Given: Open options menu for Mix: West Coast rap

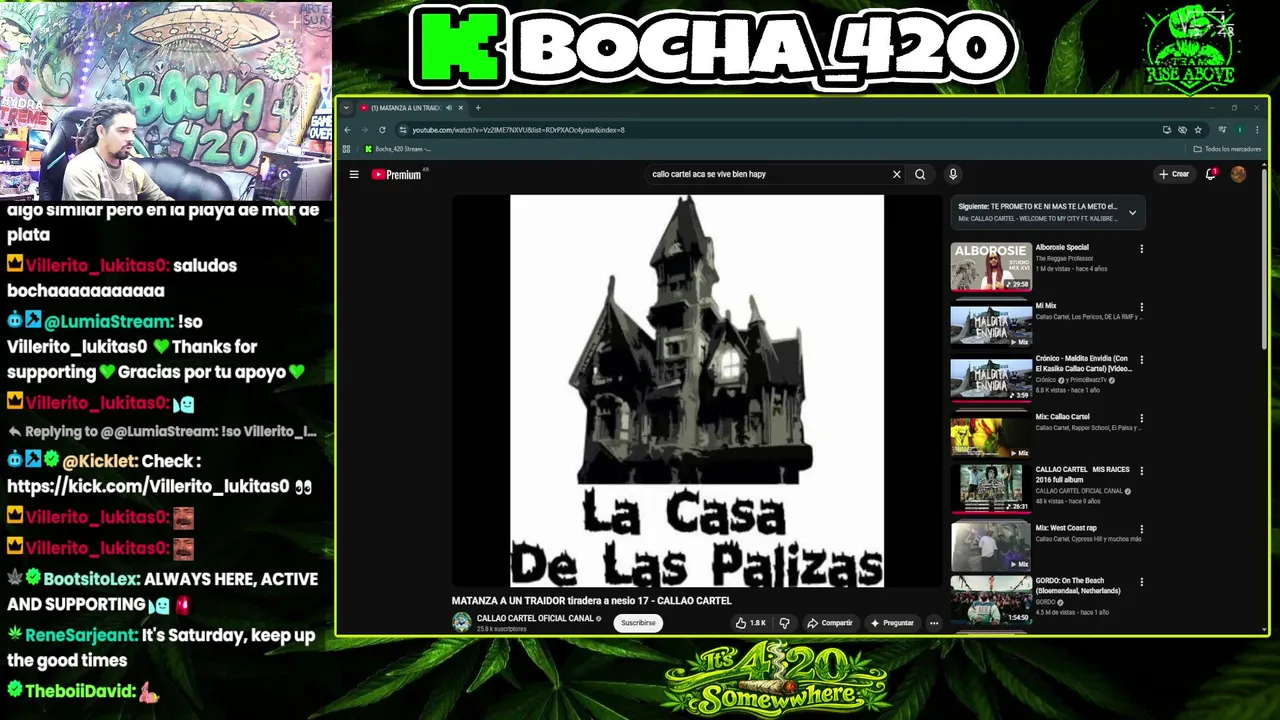Looking at the screenshot, I should pyautogui.click(x=1141, y=528).
